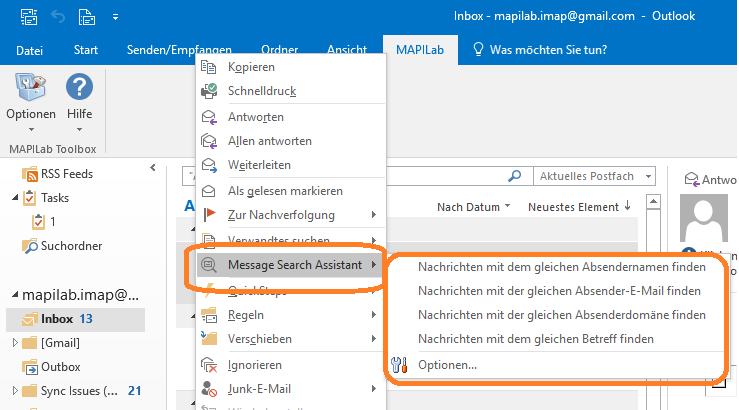Image resolution: width=739 pixels, height=410 pixels.
Task: Switch to the Ansicht tab
Action: tap(347, 50)
